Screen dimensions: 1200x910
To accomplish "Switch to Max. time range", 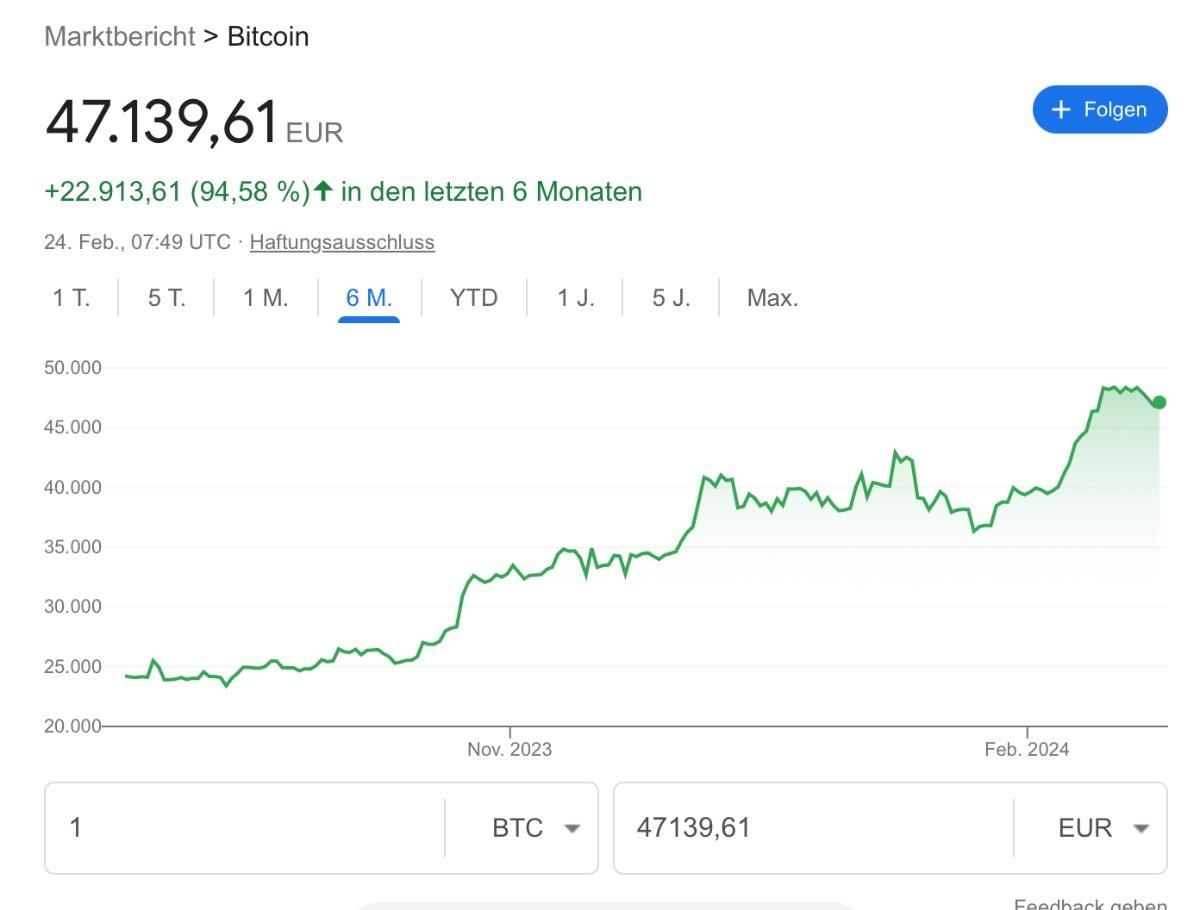I will click(772, 298).
